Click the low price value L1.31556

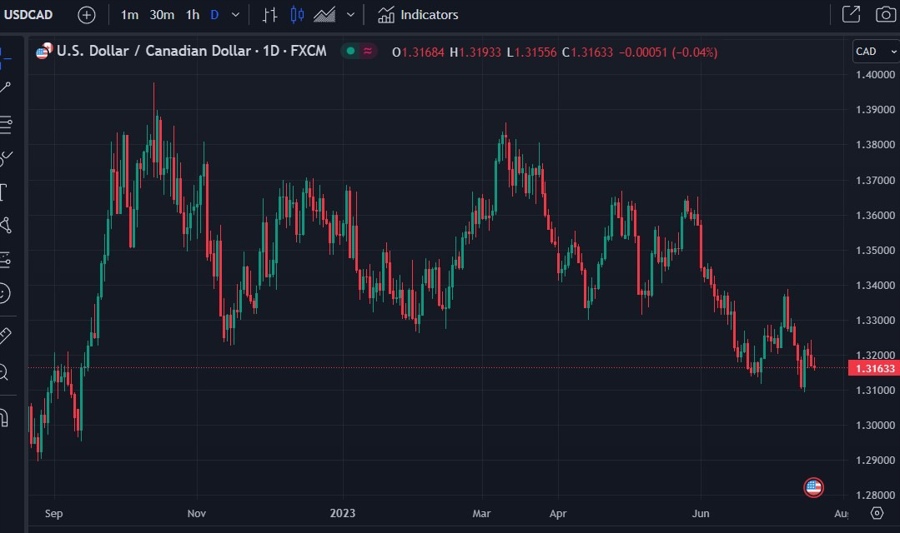click(x=532, y=52)
